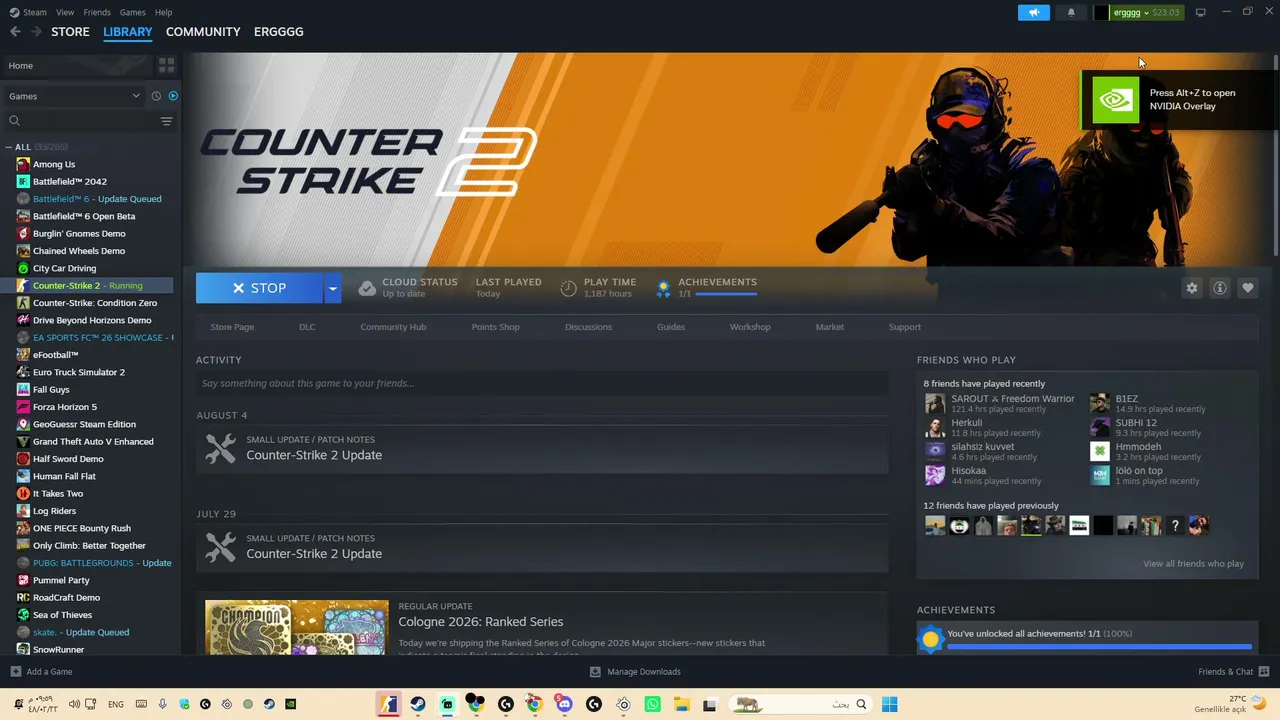Open Steam from the Windows taskbar
Screen dimensions: 1280x720
418,704
